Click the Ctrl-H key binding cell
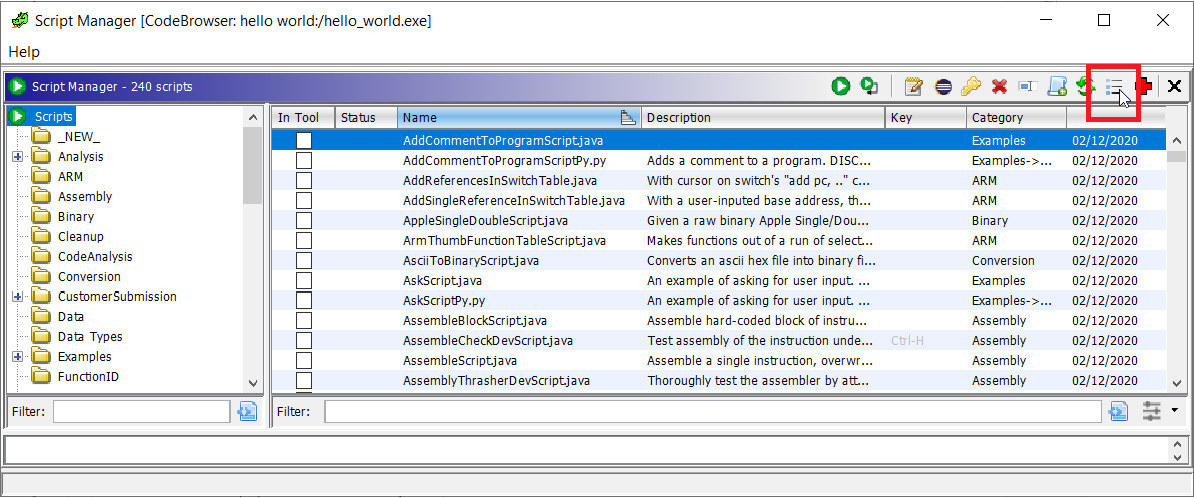This screenshot has height=498, width=1194. (x=907, y=340)
